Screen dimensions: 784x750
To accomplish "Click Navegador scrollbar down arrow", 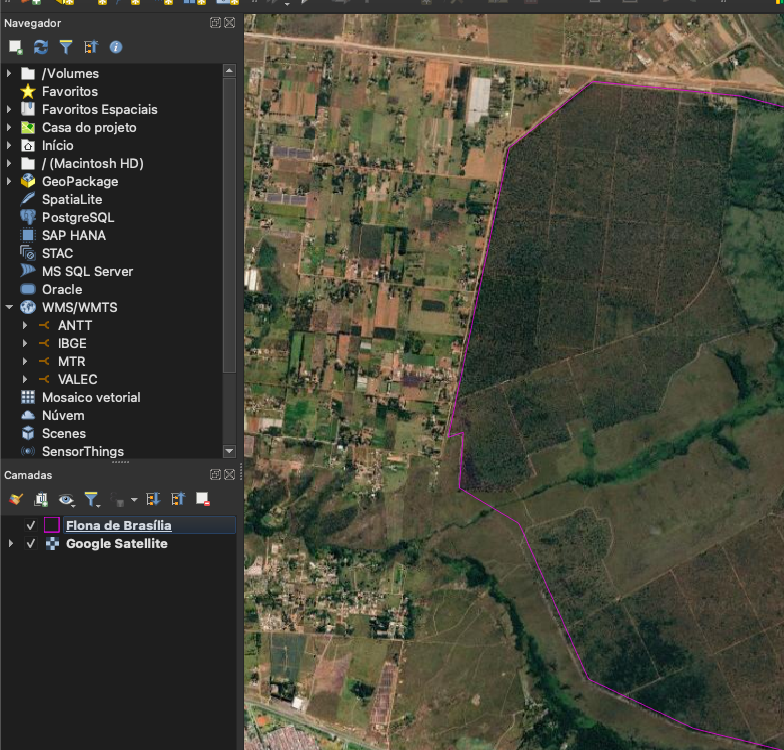I will pos(229,451).
